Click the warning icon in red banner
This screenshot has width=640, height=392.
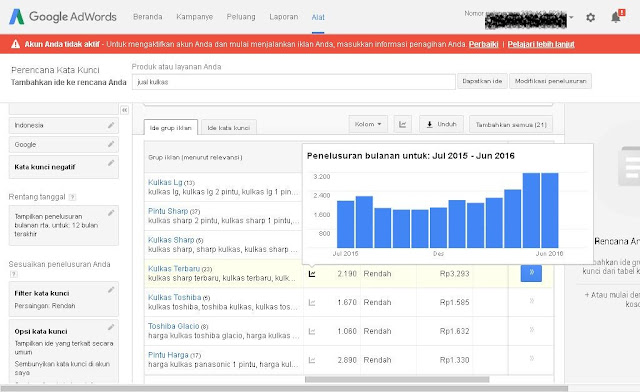pos(16,44)
